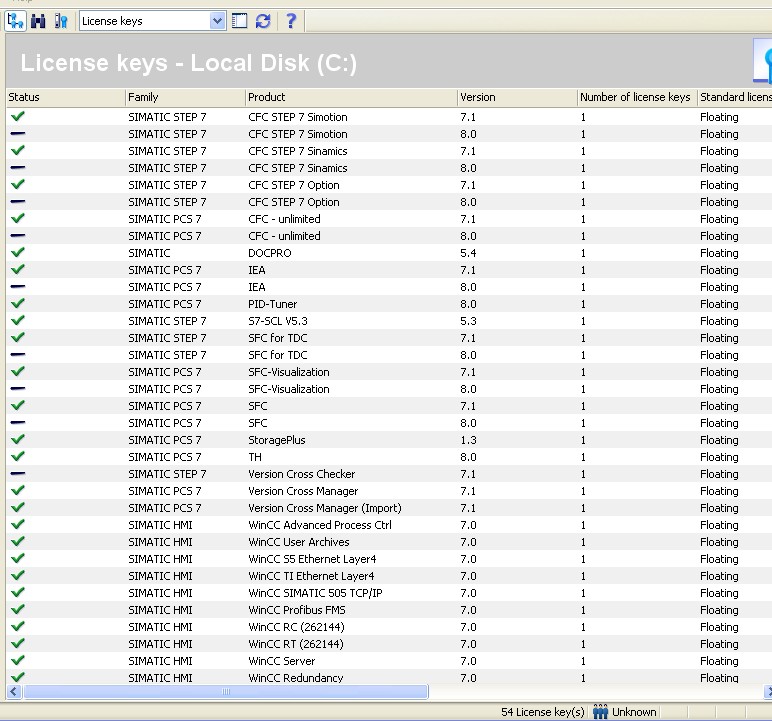Click checkmark status of the TH row
This screenshot has height=721, width=772.
click(18, 457)
